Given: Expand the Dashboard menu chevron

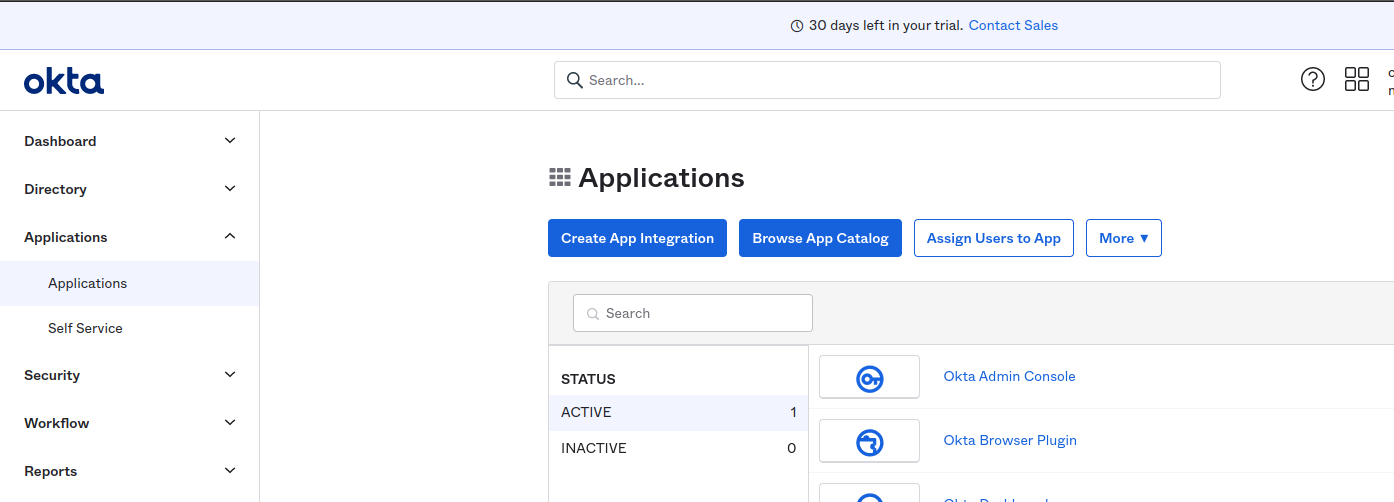Looking at the screenshot, I should click(230, 141).
